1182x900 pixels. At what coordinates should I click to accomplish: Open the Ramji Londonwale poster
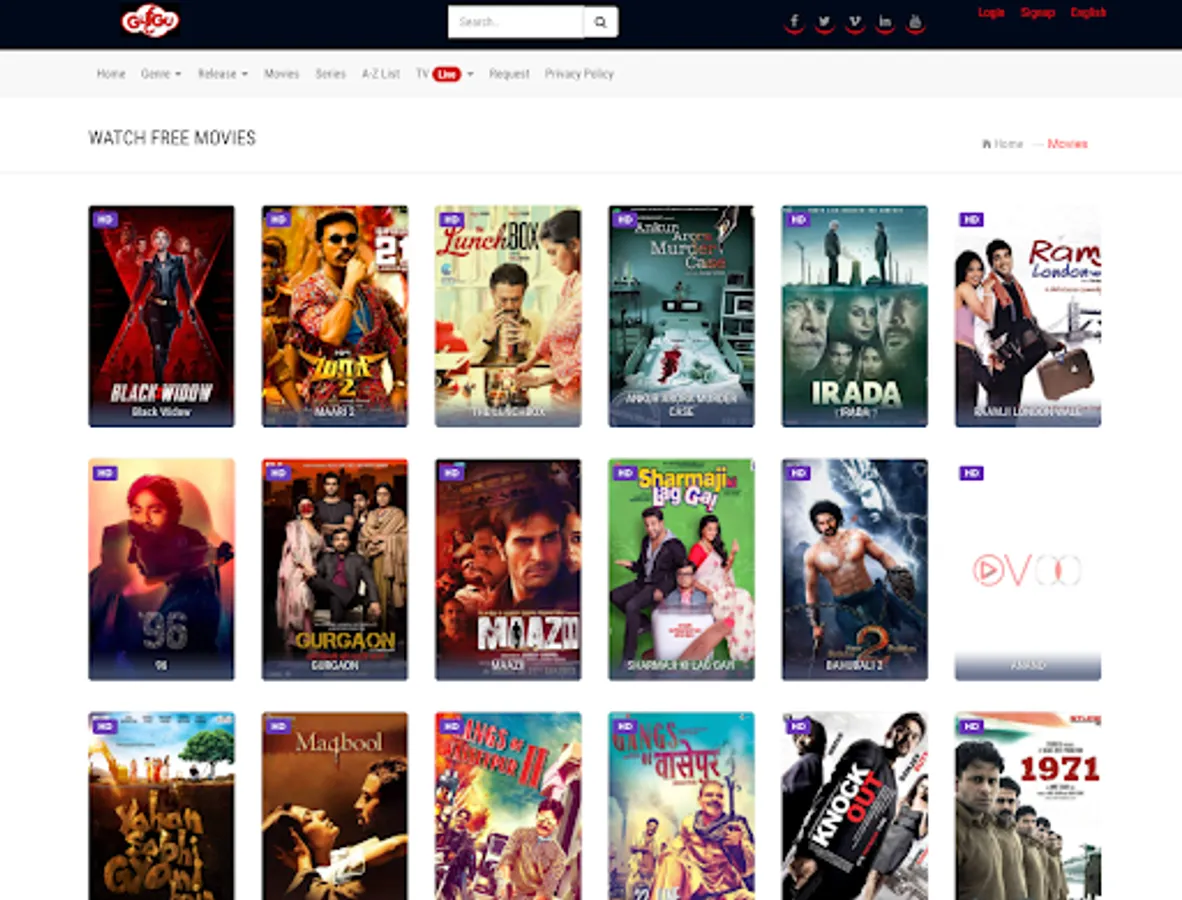(1028, 316)
